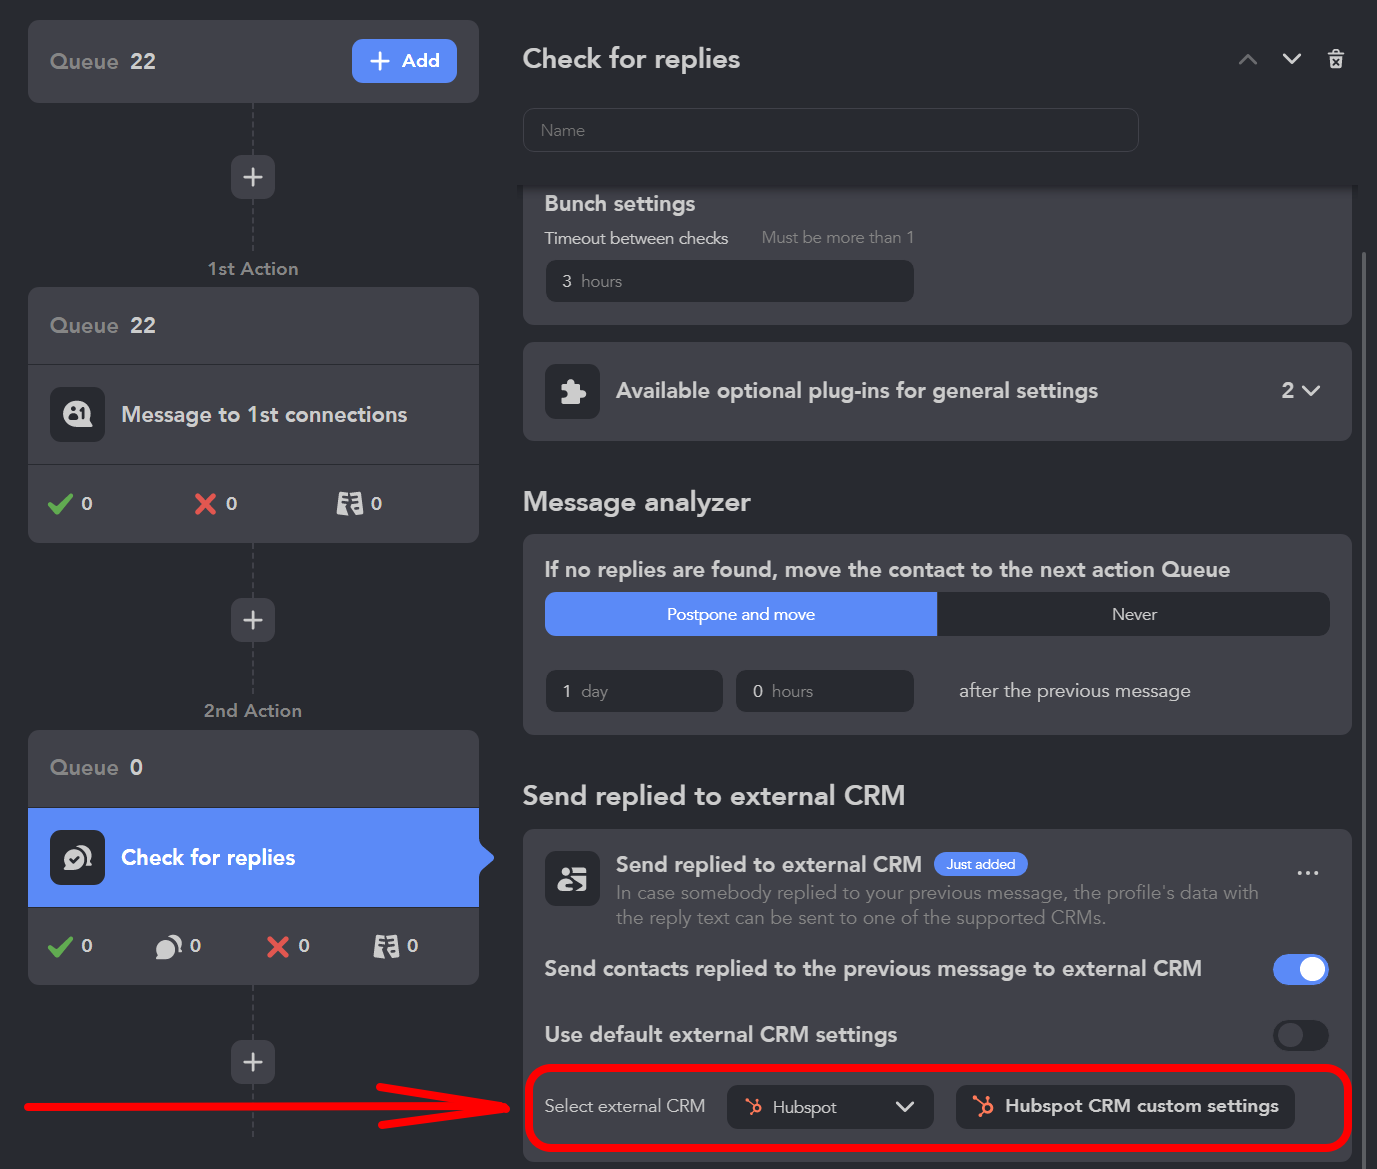Click the Message analyzer heading
Viewport: 1377px width, 1169px height.
click(x=637, y=502)
